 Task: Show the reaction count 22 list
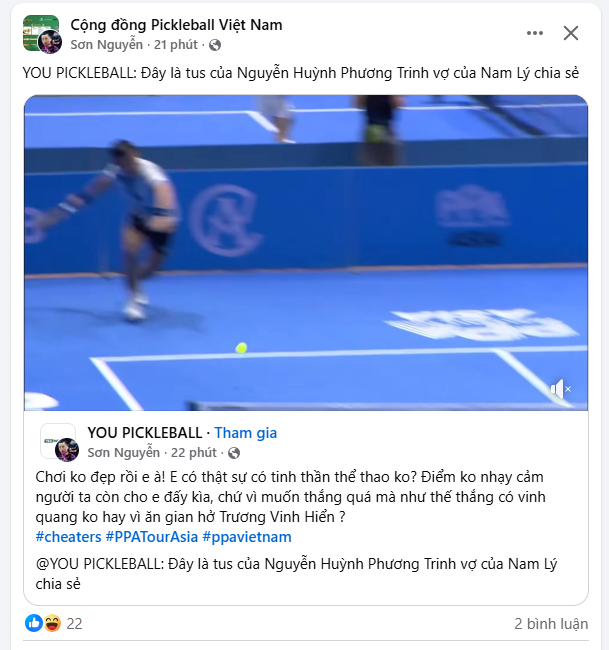coord(74,623)
